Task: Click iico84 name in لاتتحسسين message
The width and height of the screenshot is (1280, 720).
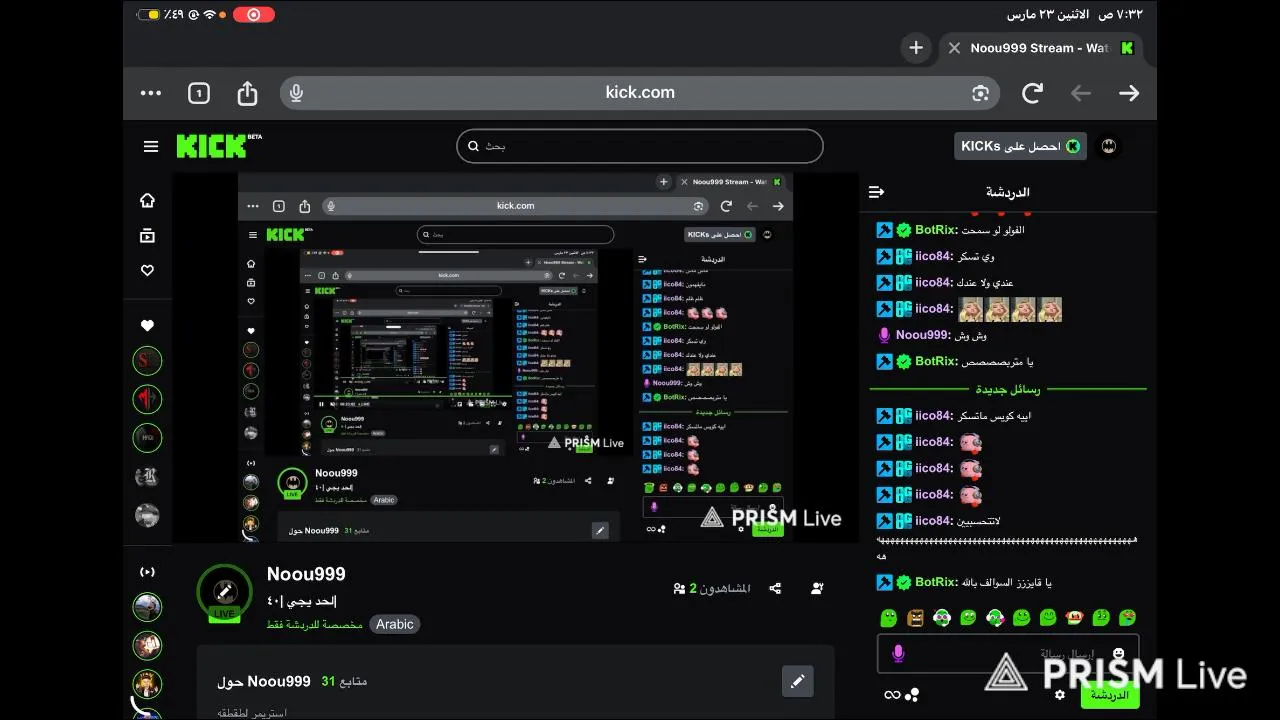Action: pyautogui.click(x=934, y=520)
